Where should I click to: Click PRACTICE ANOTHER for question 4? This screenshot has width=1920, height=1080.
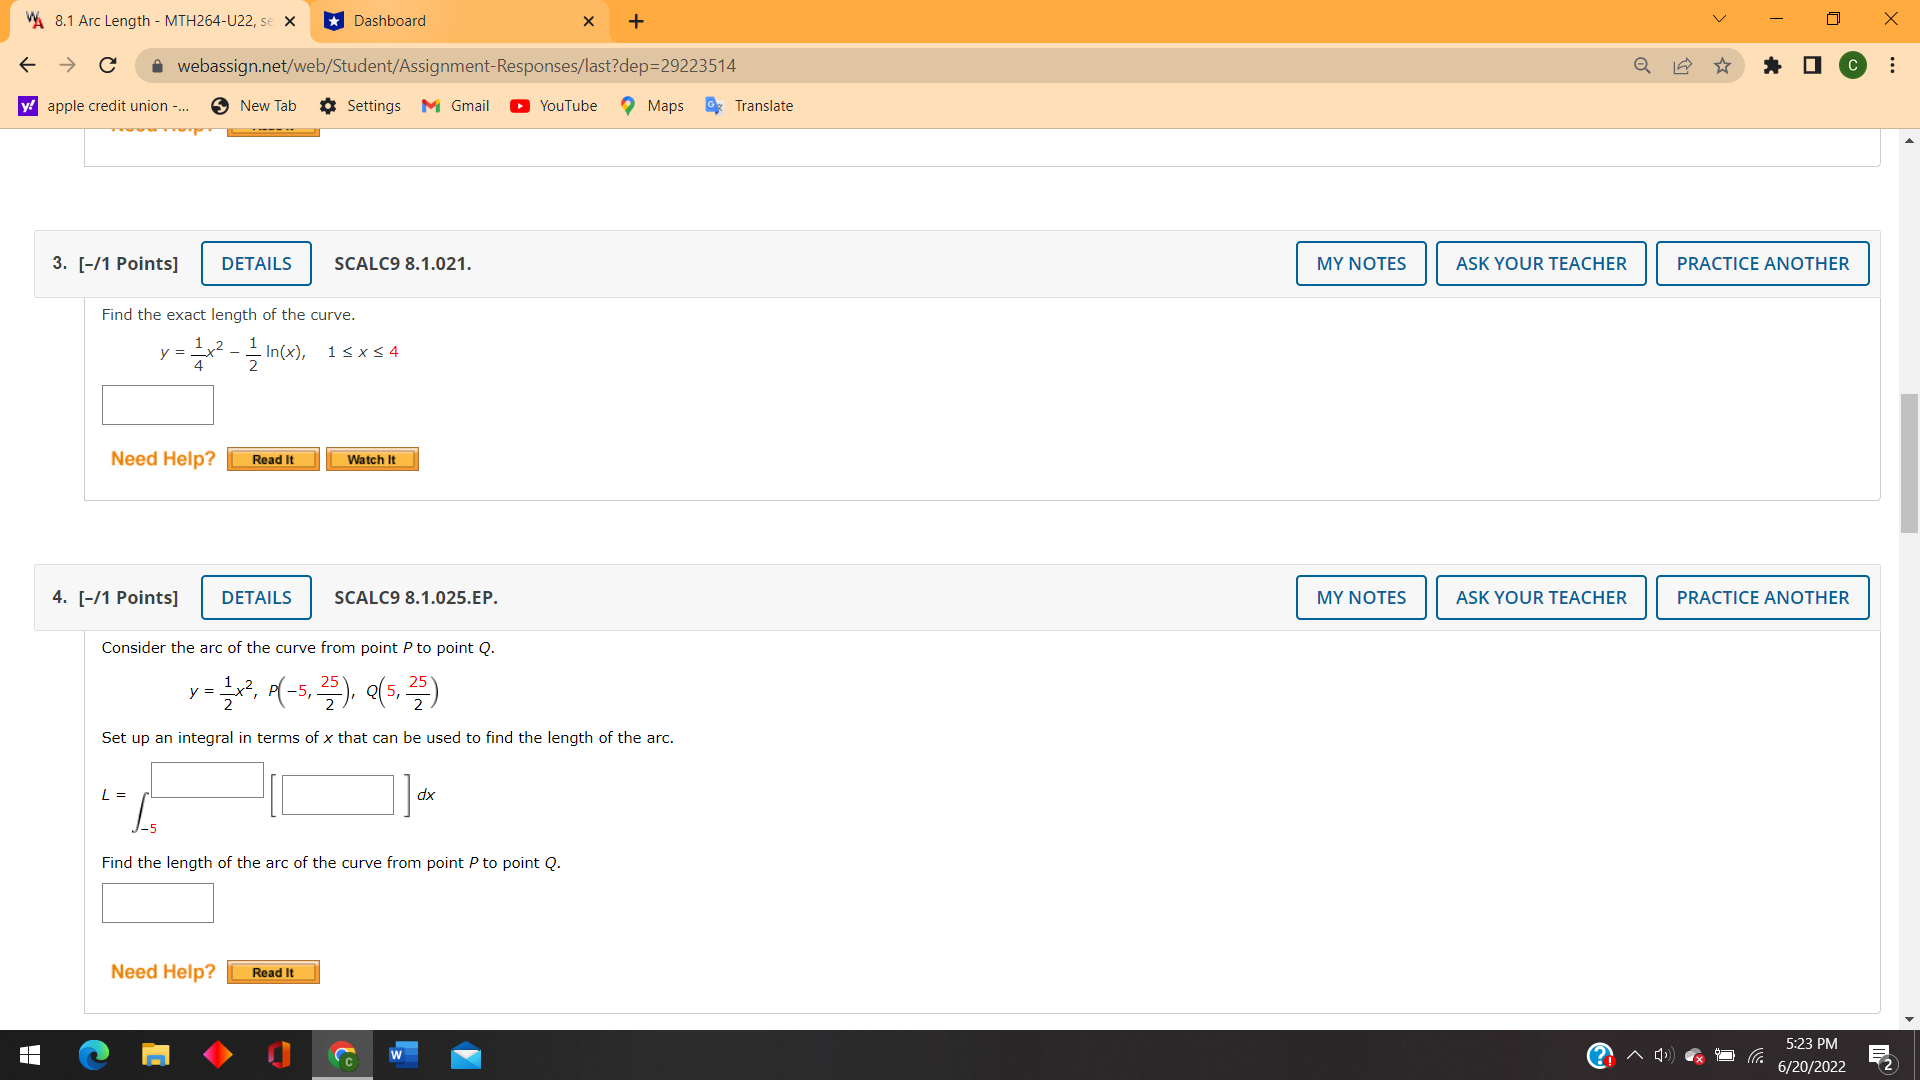click(1762, 598)
